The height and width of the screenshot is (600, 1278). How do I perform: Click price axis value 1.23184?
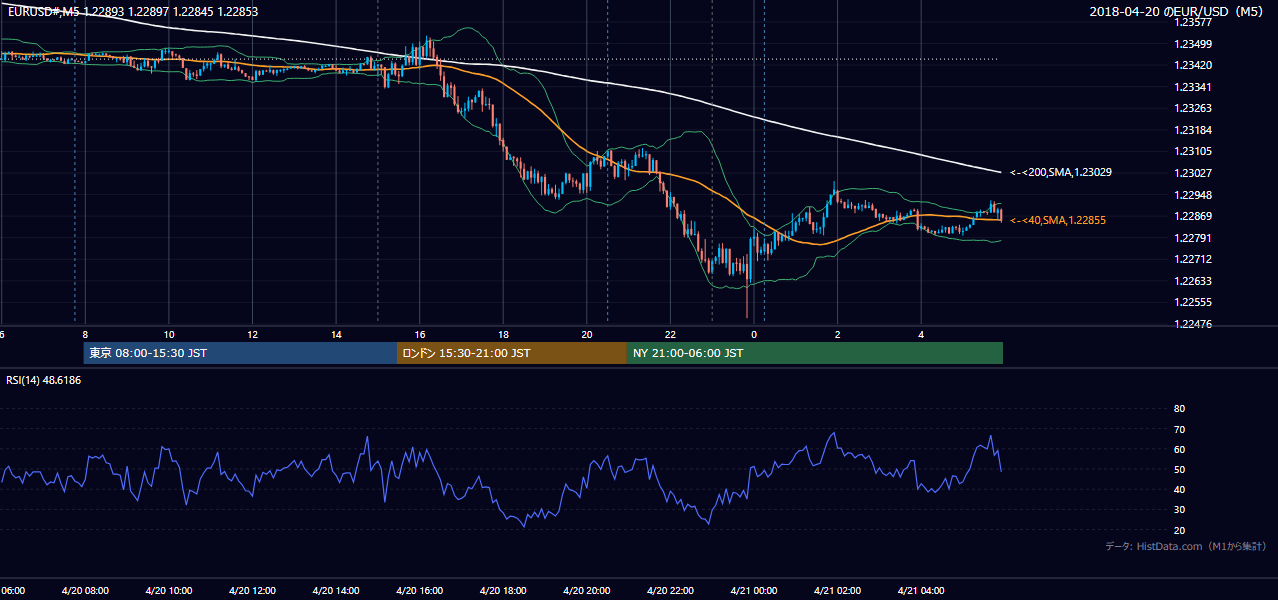(x=1194, y=130)
